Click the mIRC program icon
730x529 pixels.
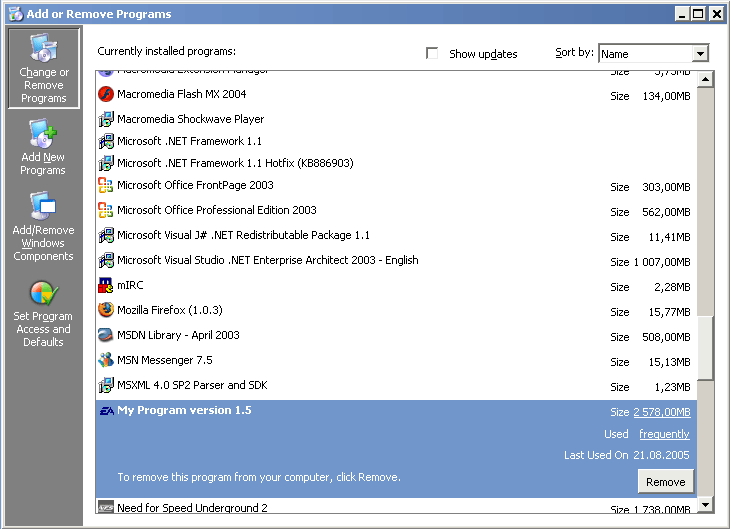pyautogui.click(x=106, y=285)
